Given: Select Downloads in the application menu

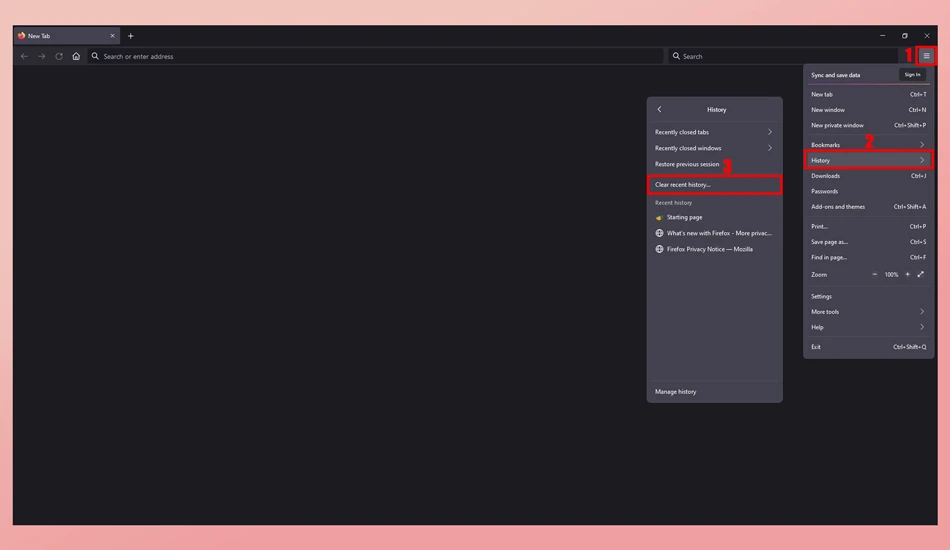Looking at the screenshot, I should 868,176.
